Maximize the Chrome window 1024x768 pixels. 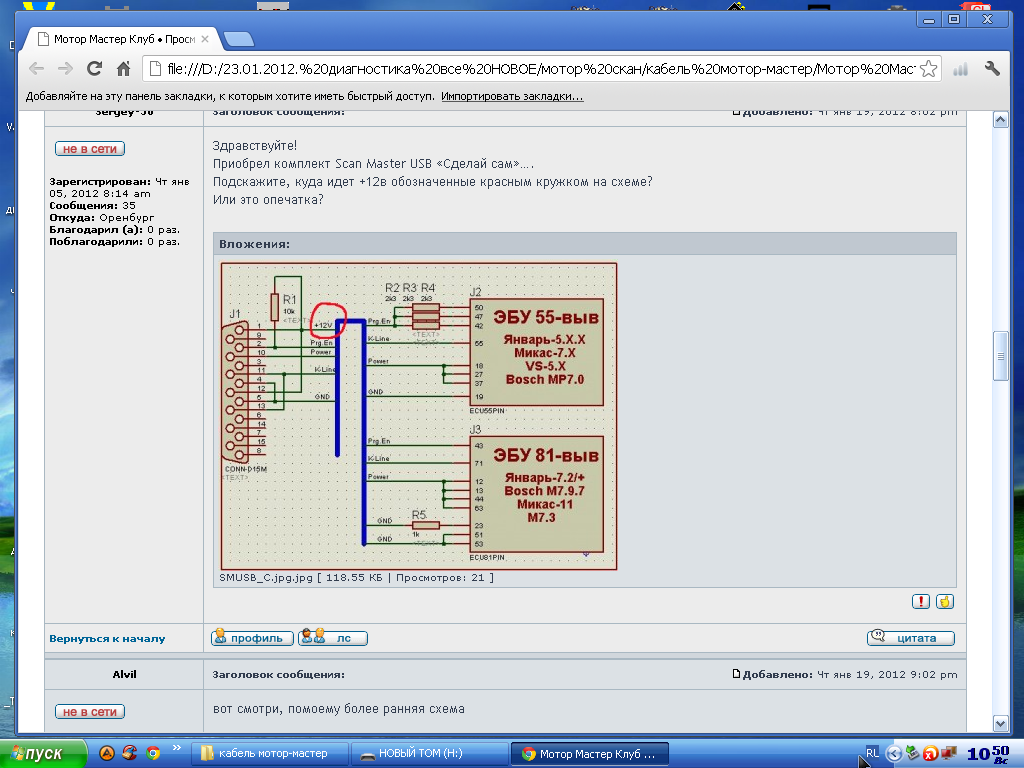[x=953, y=20]
